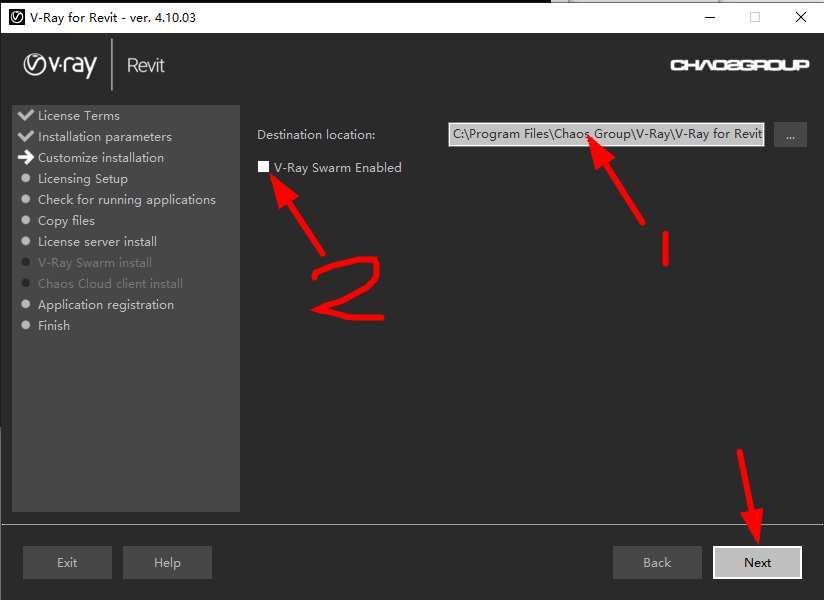This screenshot has height=600, width=824.
Task: Close the installer window
Action: 801,17
